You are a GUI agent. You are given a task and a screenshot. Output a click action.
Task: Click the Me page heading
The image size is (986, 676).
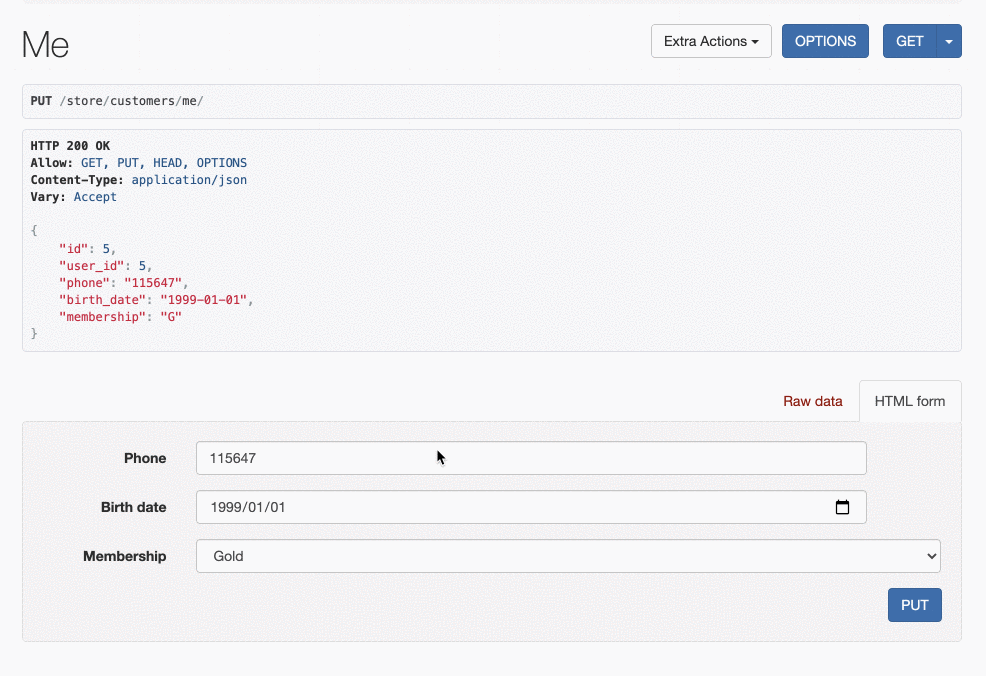click(x=45, y=45)
